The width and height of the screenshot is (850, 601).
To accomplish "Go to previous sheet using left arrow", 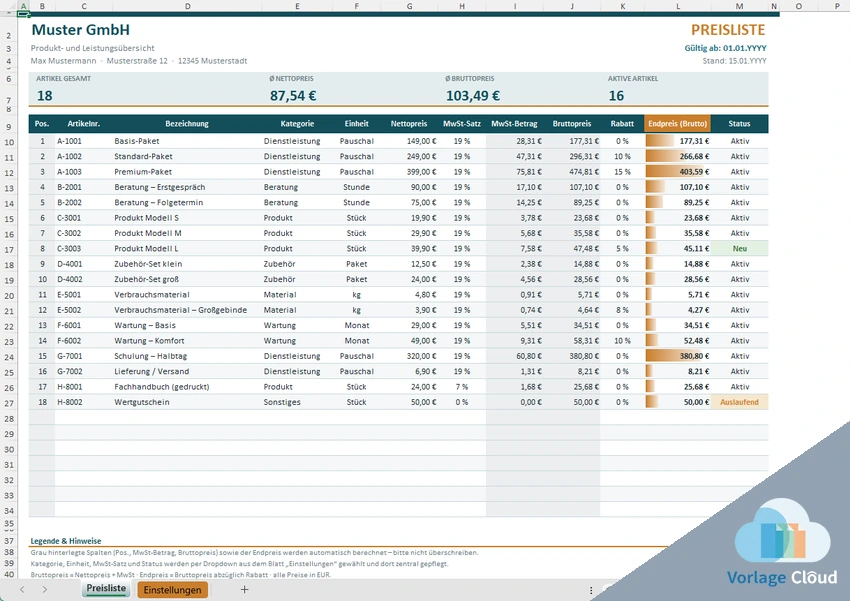I will (x=22, y=590).
